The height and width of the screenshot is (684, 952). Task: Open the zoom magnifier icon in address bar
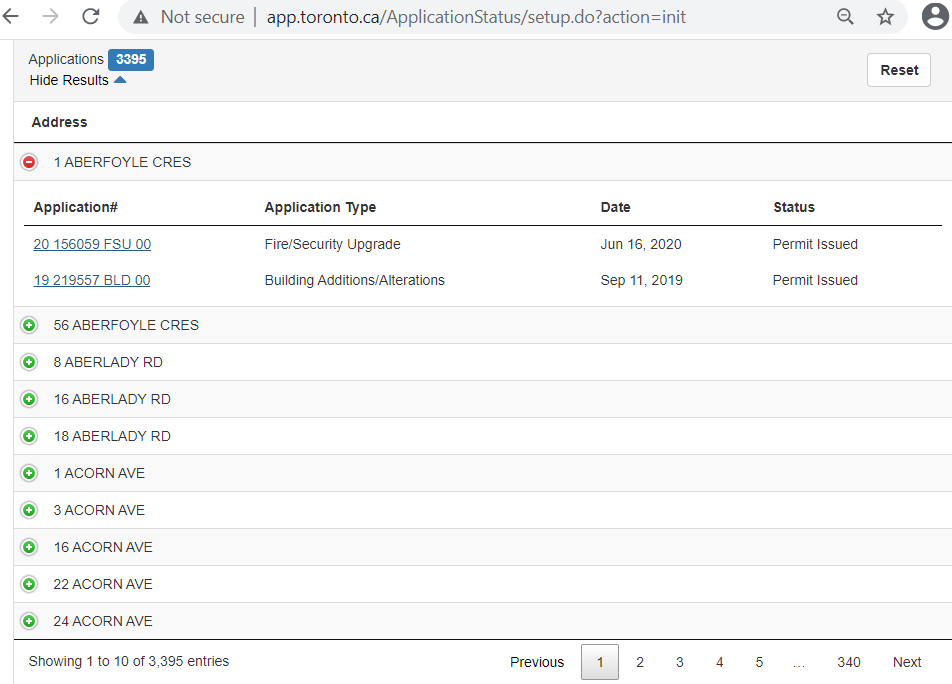[845, 16]
